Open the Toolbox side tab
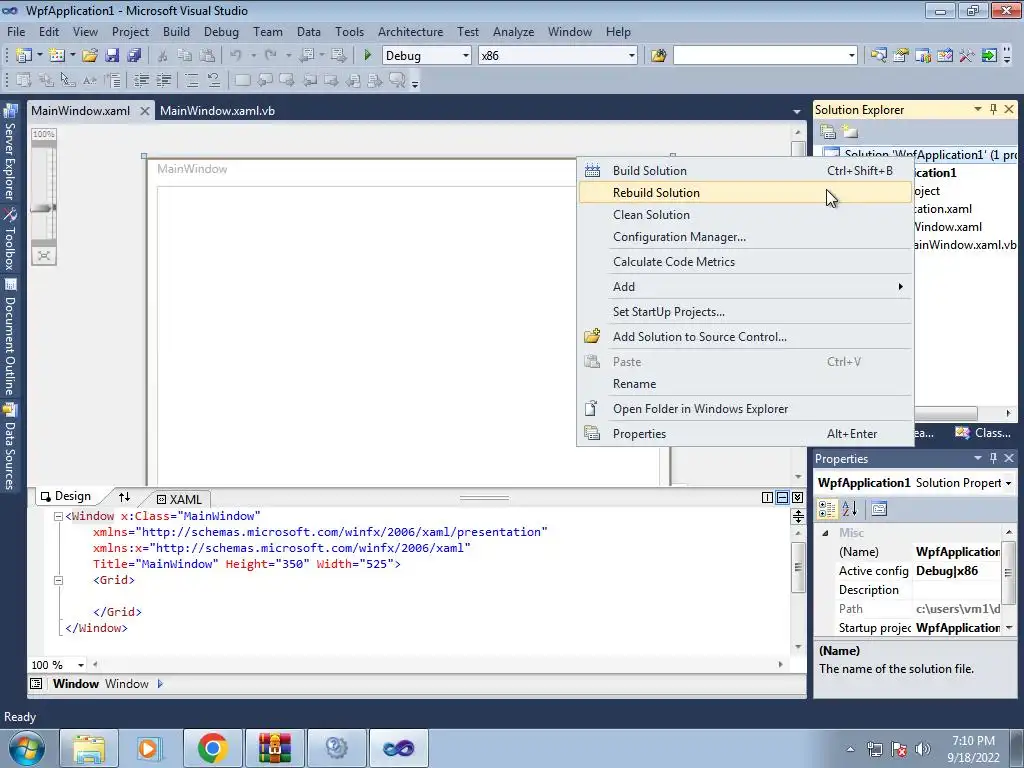1024x768 pixels. point(9,240)
